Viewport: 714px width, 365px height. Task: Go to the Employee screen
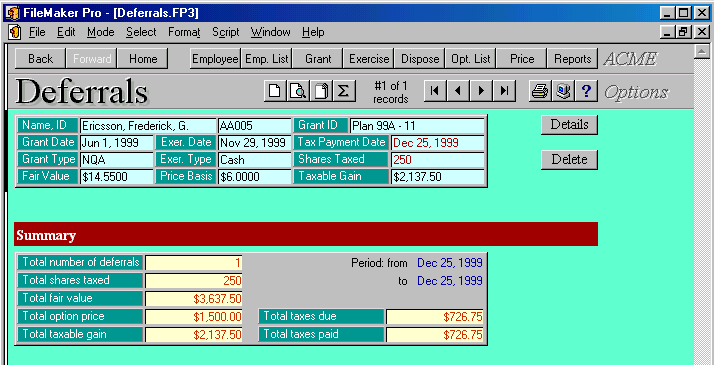pos(215,59)
